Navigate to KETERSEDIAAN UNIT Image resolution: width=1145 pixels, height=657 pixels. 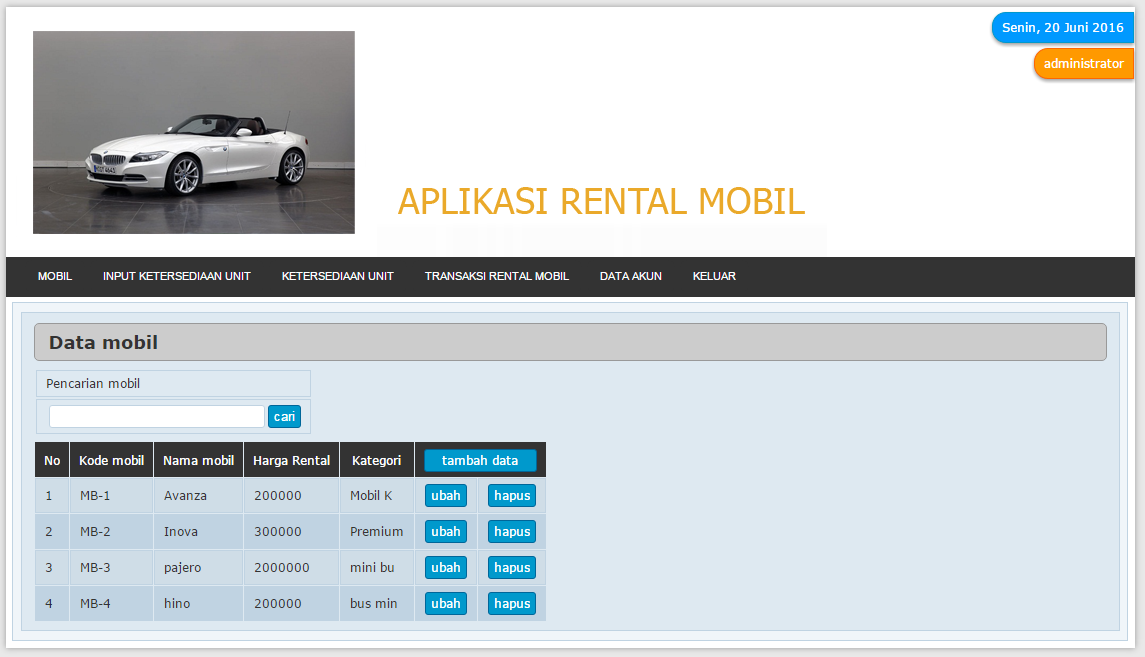point(338,276)
